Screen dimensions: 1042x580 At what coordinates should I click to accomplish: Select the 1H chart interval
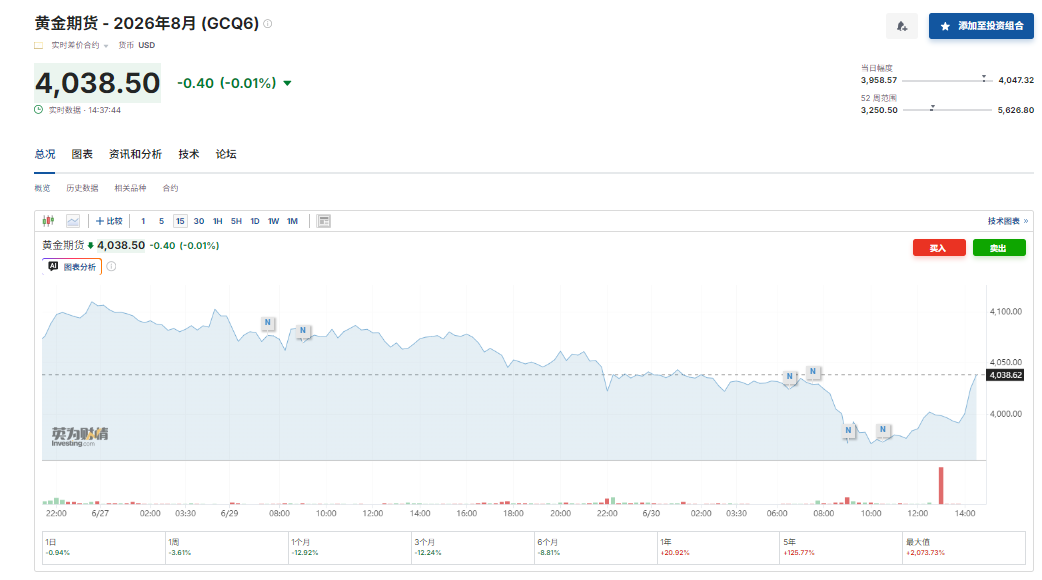click(x=217, y=221)
